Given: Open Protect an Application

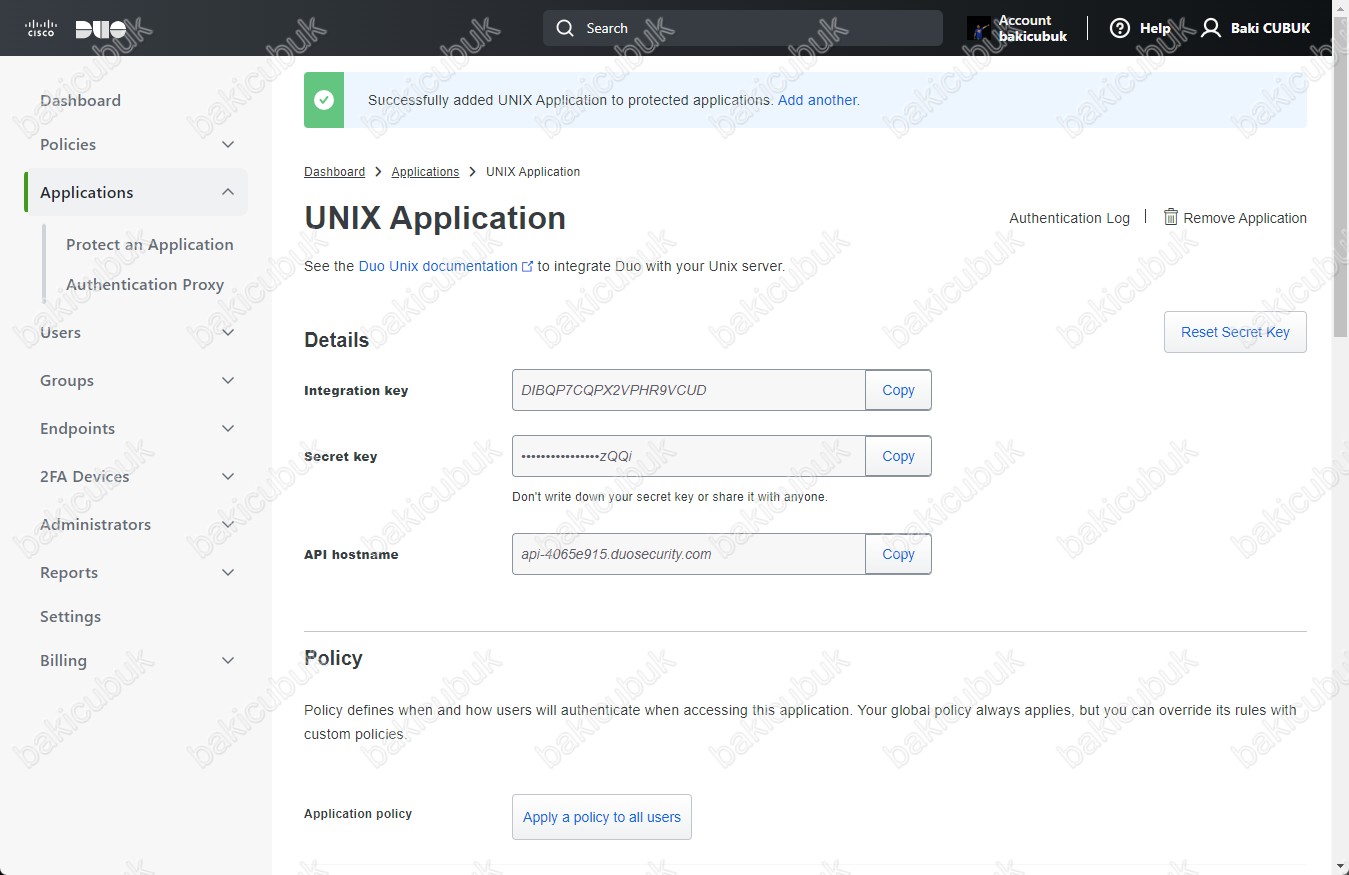Looking at the screenshot, I should [150, 244].
